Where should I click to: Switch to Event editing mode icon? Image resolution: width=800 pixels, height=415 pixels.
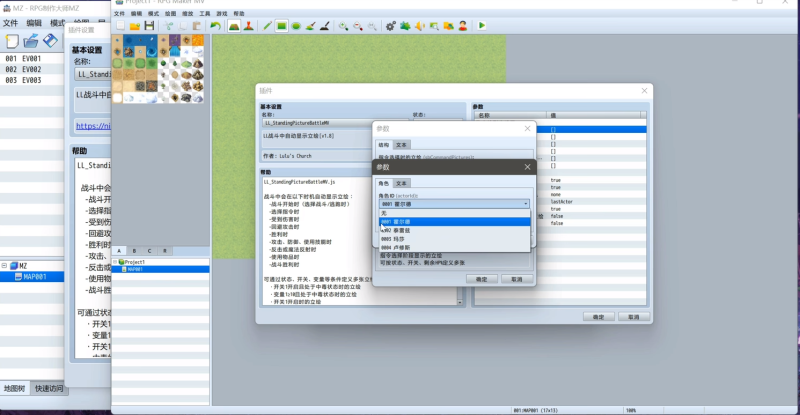pyautogui.click(x=248, y=26)
